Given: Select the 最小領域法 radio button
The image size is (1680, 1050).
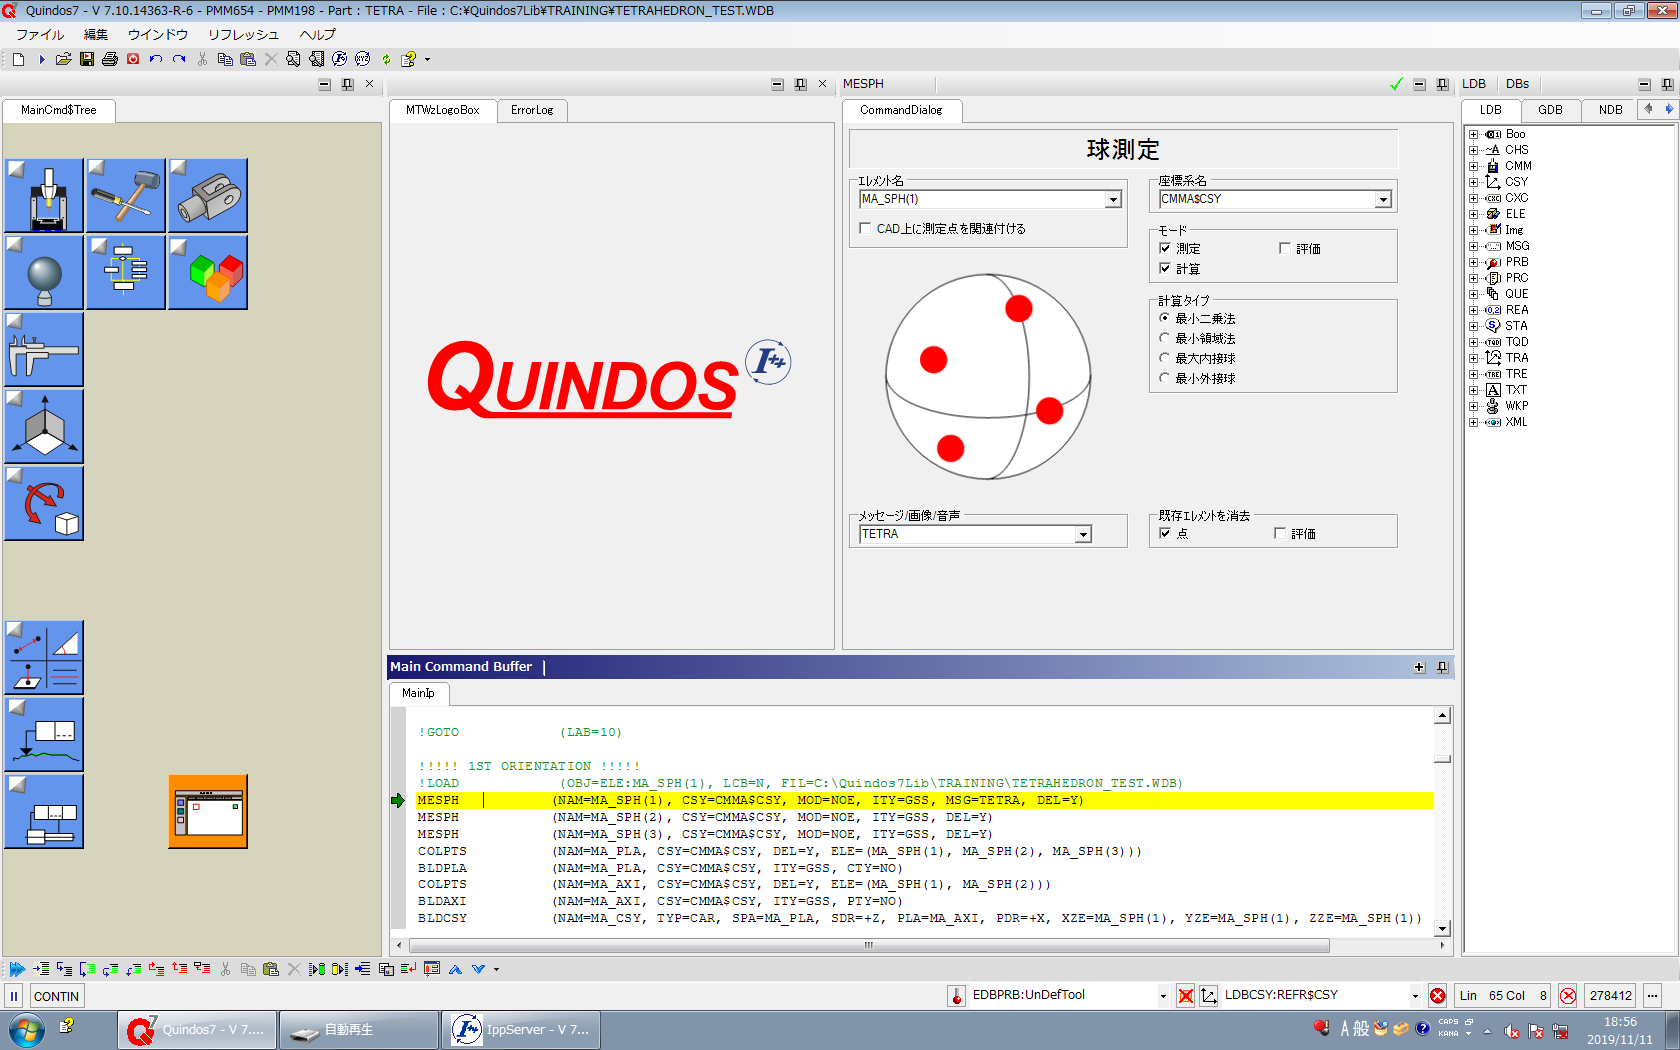Looking at the screenshot, I should 1165,338.
